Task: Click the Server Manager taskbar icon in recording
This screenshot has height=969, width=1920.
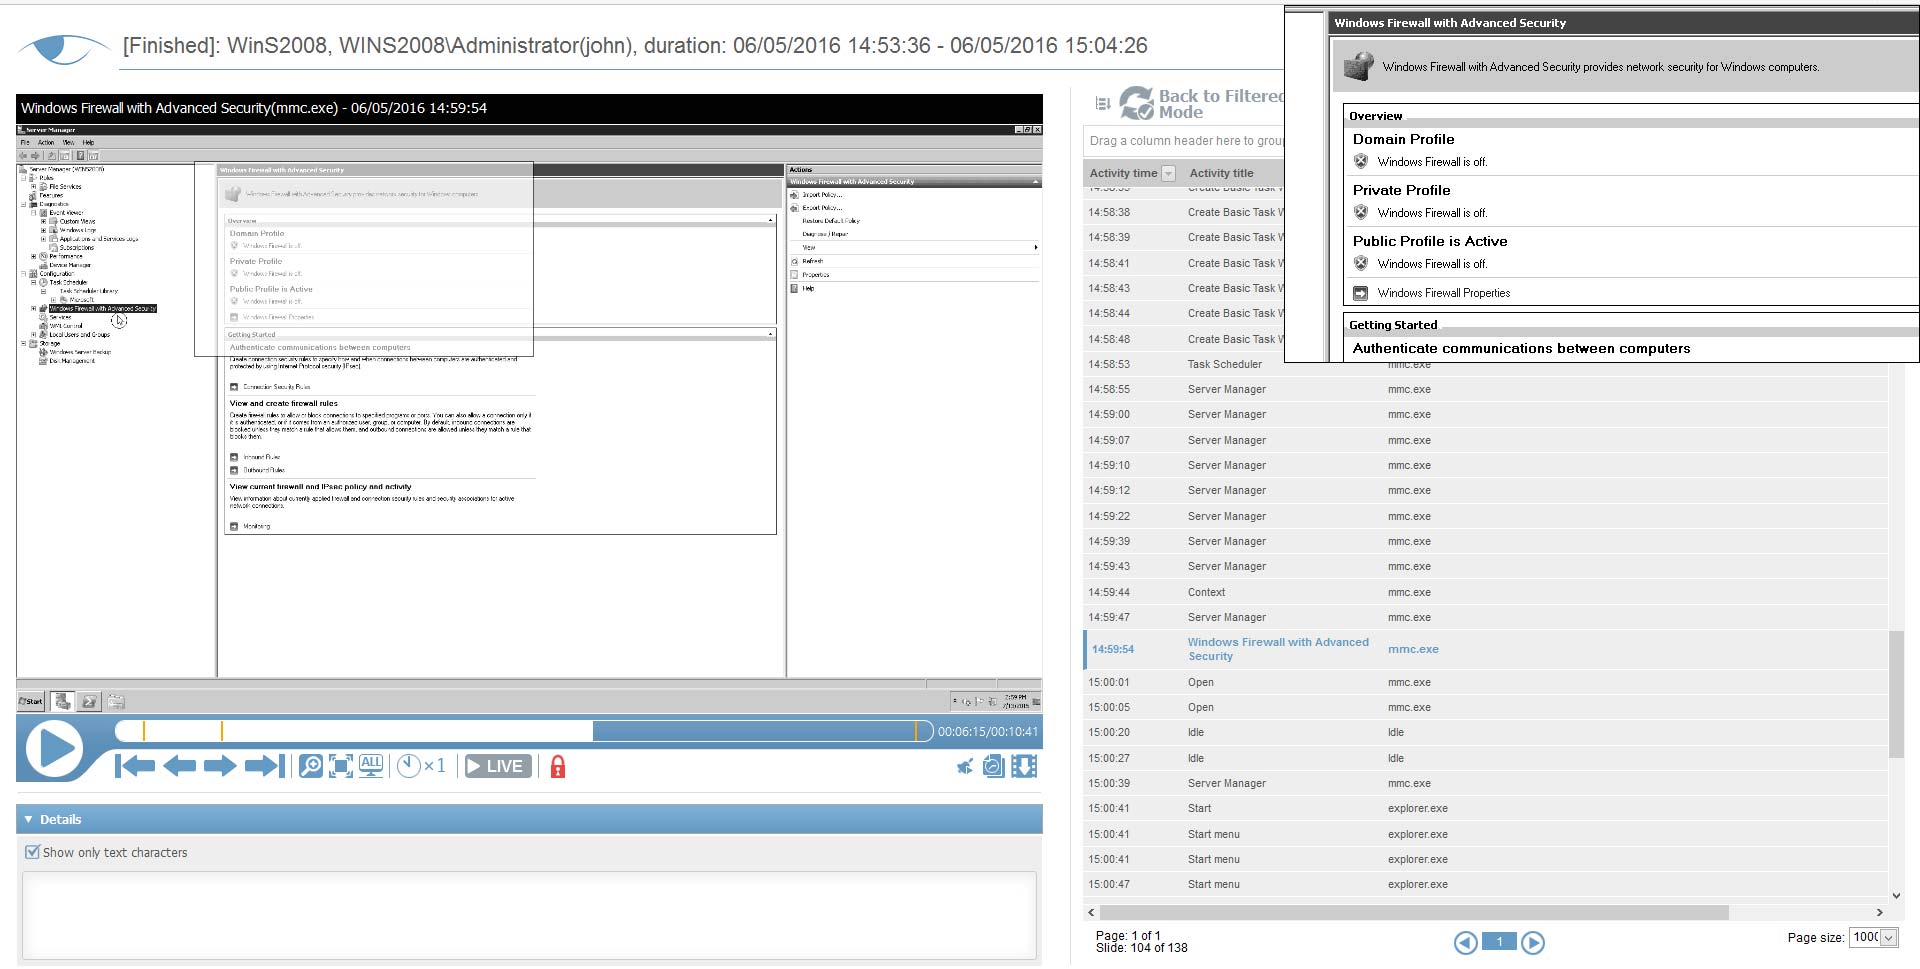Action: [x=63, y=701]
